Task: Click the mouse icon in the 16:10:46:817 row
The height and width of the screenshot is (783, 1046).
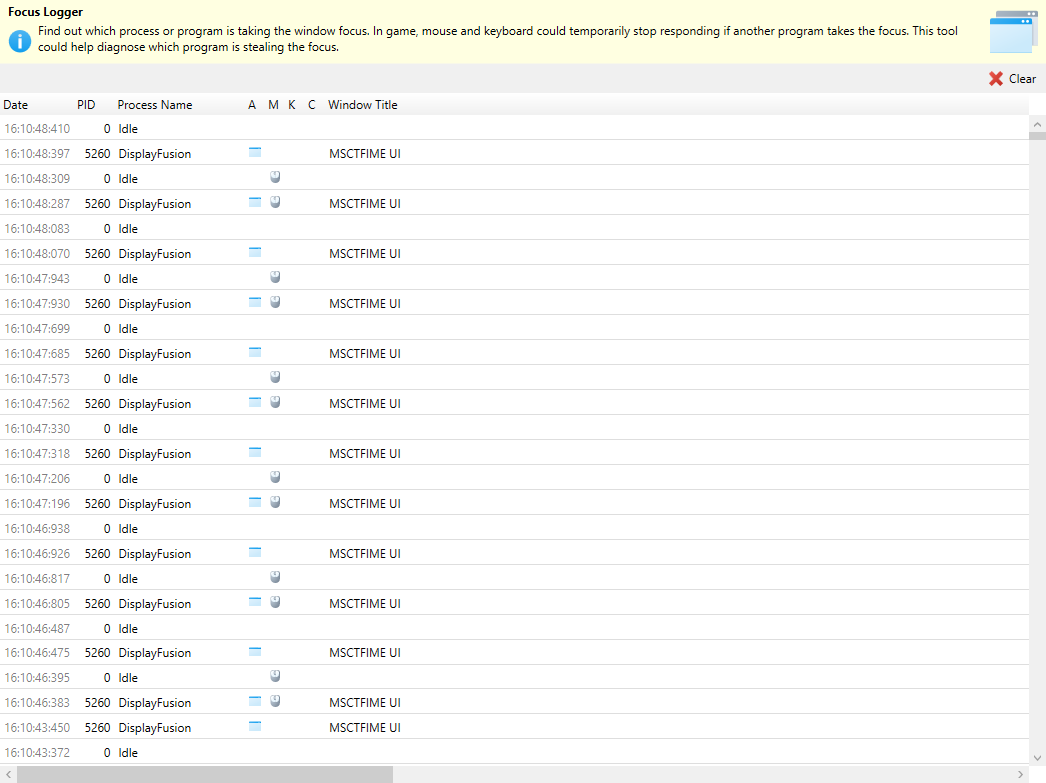Action: coord(275,577)
